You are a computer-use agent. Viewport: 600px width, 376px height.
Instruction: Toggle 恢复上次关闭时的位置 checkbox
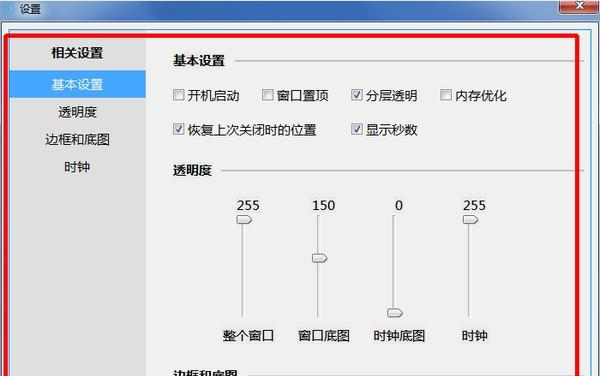pos(179,129)
